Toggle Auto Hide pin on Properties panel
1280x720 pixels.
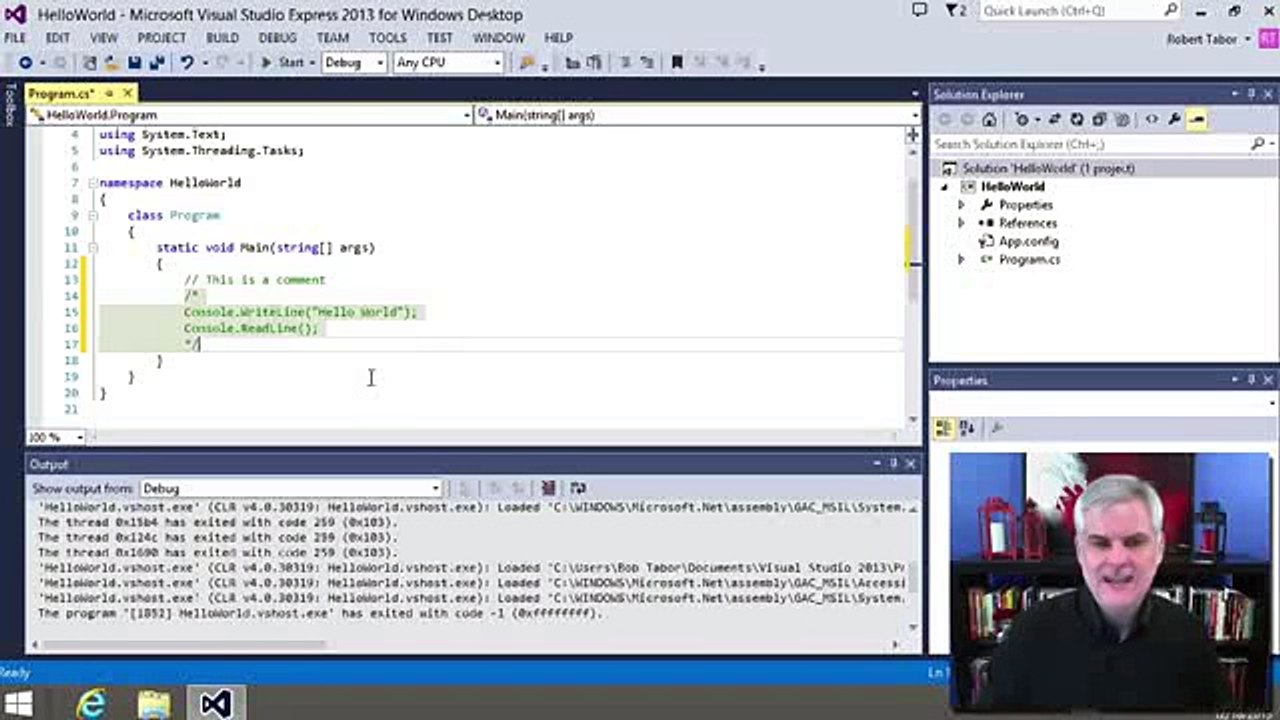coord(1251,380)
